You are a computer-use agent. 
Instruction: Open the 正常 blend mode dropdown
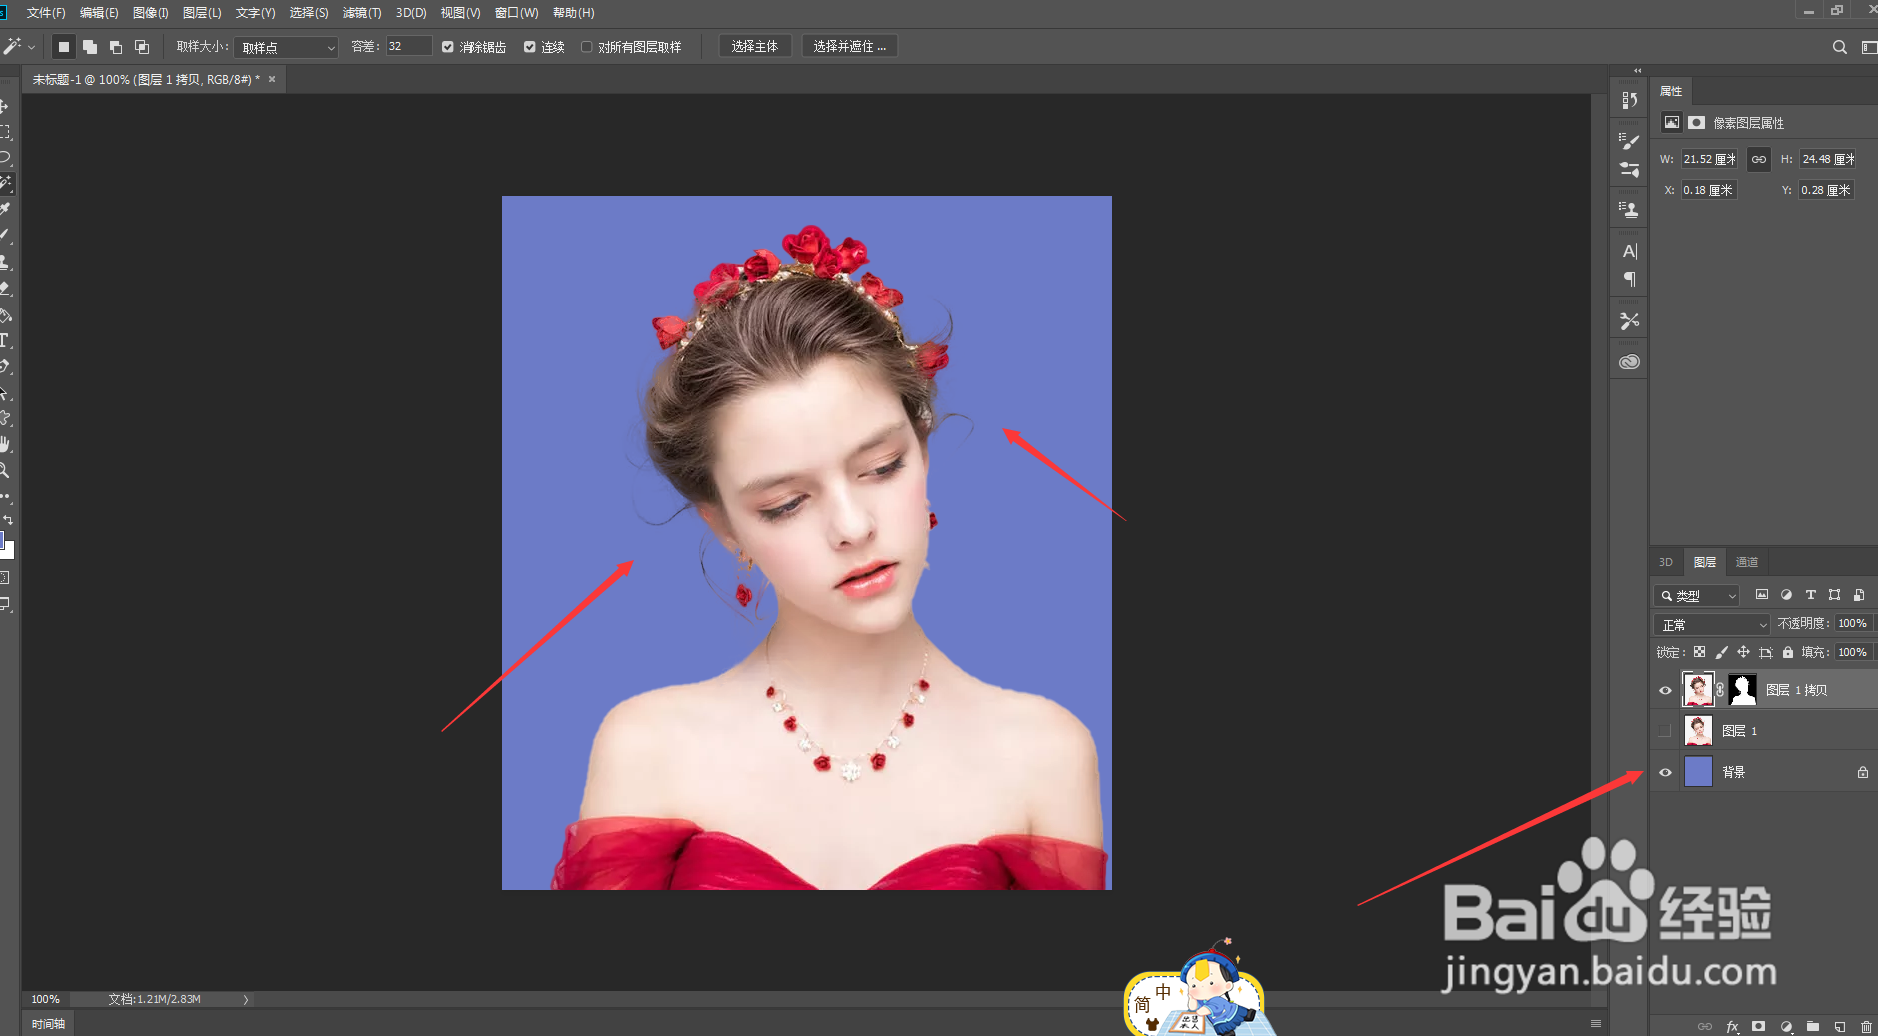1713,624
